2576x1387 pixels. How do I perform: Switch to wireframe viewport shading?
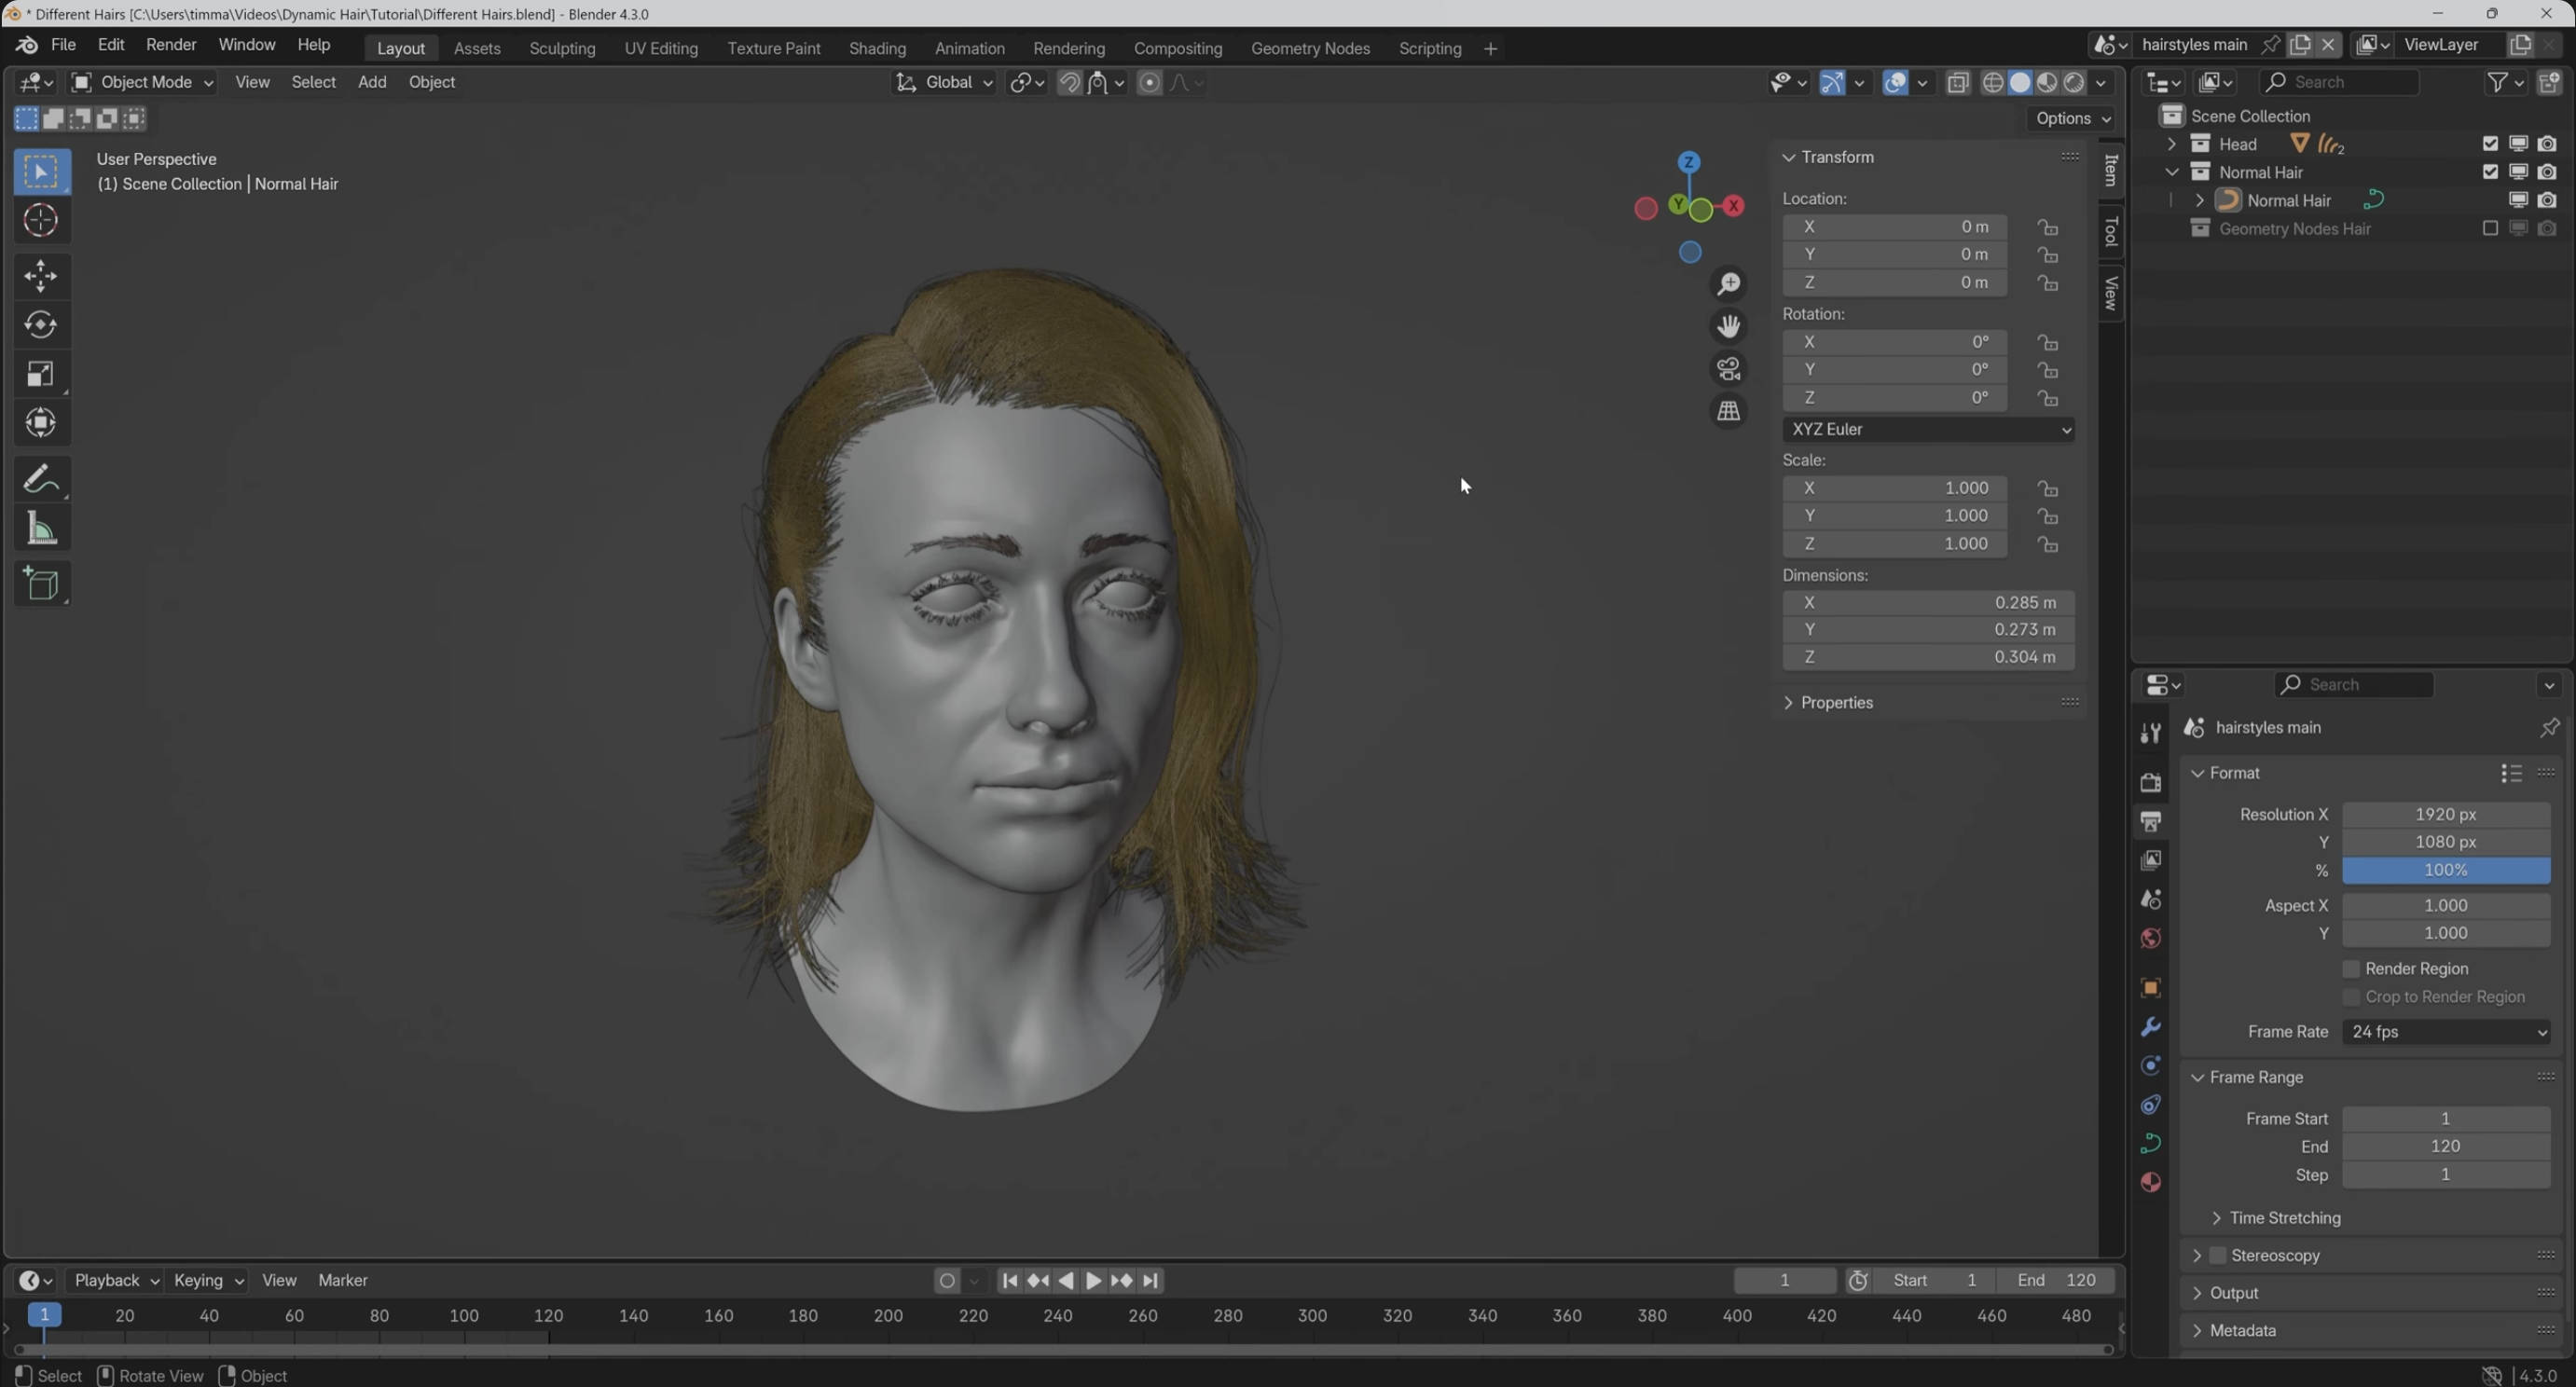(x=1994, y=83)
